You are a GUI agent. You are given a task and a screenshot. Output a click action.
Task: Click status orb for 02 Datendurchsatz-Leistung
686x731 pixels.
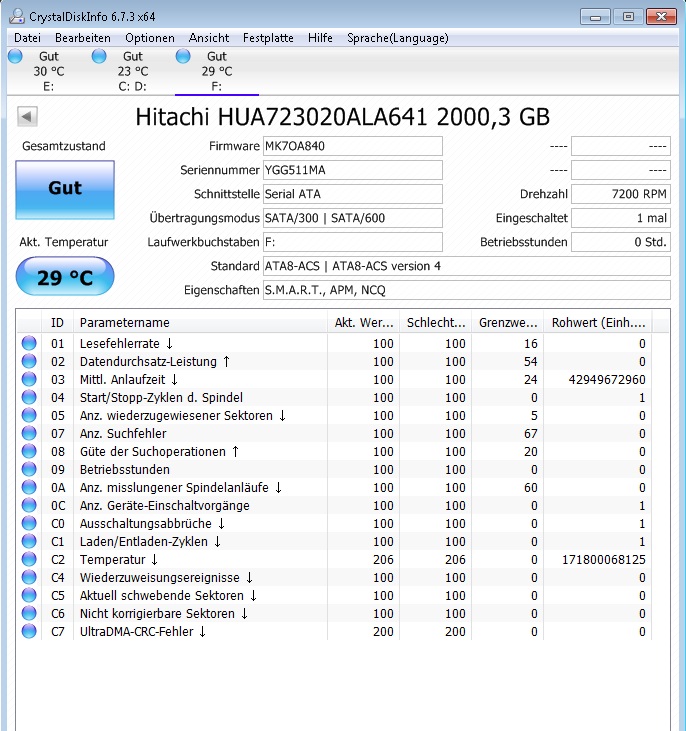click(29, 361)
